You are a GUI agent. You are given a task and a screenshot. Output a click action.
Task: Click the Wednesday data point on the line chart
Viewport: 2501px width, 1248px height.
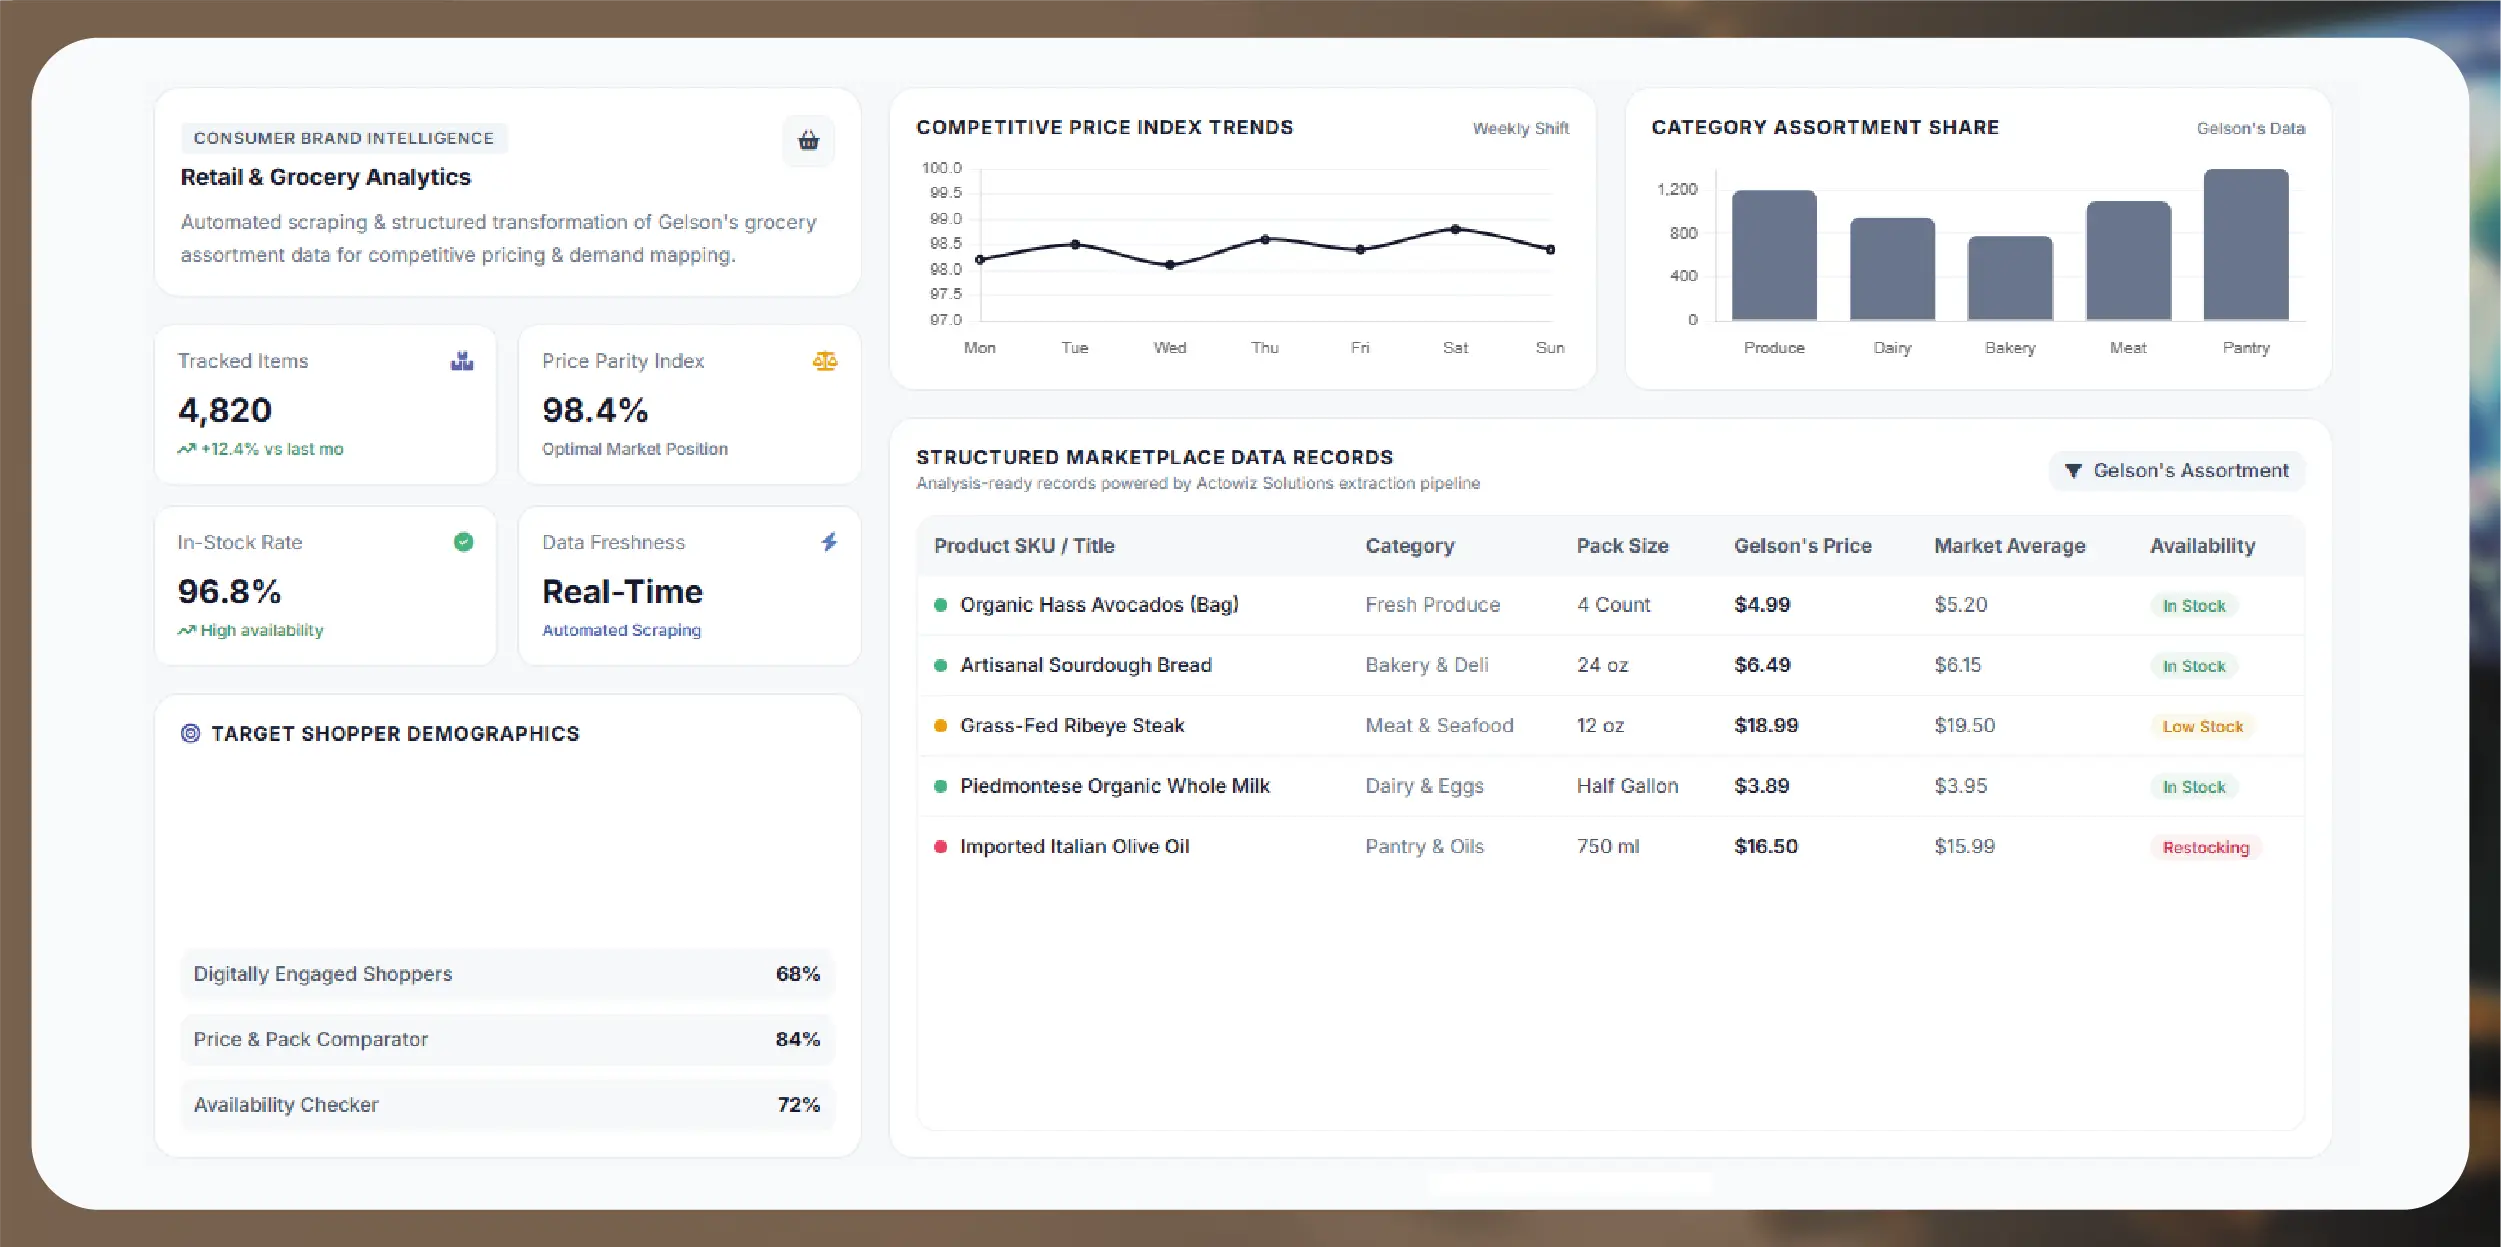coord(1170,265)
